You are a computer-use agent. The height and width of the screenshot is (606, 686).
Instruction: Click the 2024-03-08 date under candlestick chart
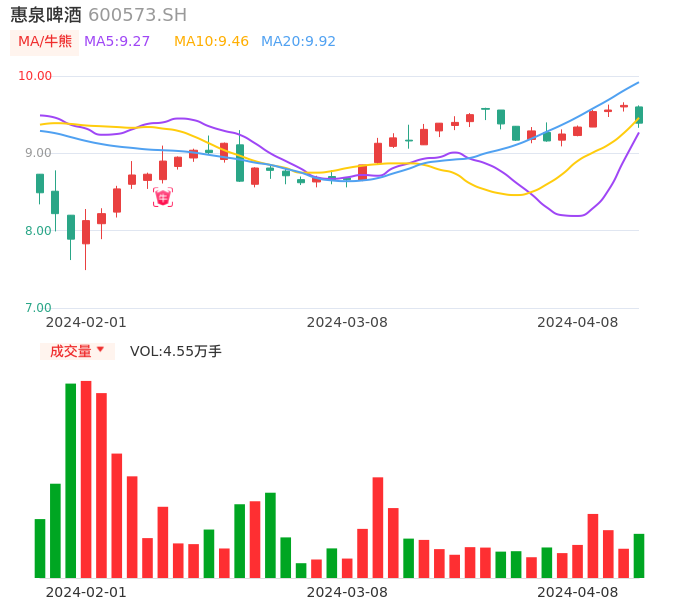pyautogui.click(x=347, y=322)
